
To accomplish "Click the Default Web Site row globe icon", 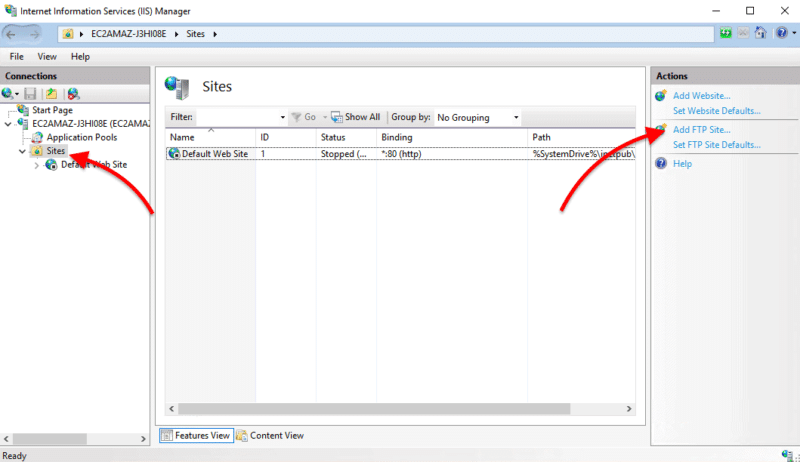I will point(174,153).
